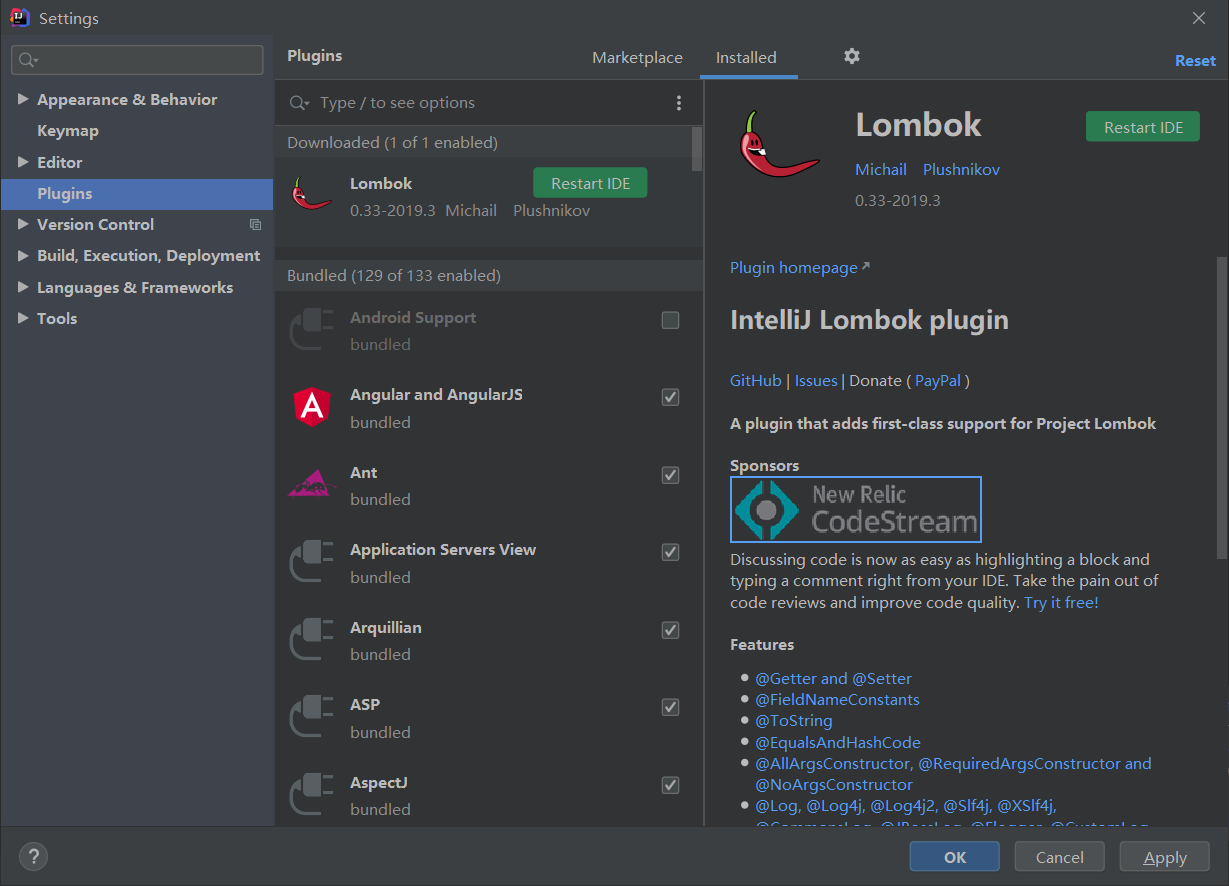Open the GitHub link
Screen dimensions: 1229x886
click(x=756, y=381)
